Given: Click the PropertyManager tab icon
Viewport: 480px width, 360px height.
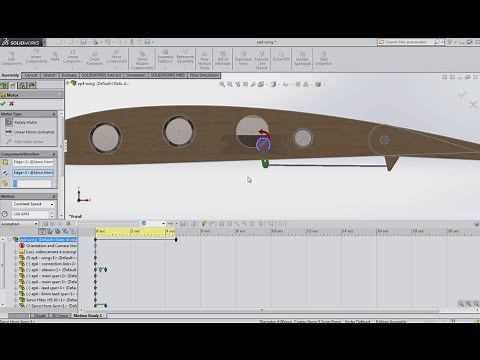Looking at the screenshot, I should click(13, 85).
